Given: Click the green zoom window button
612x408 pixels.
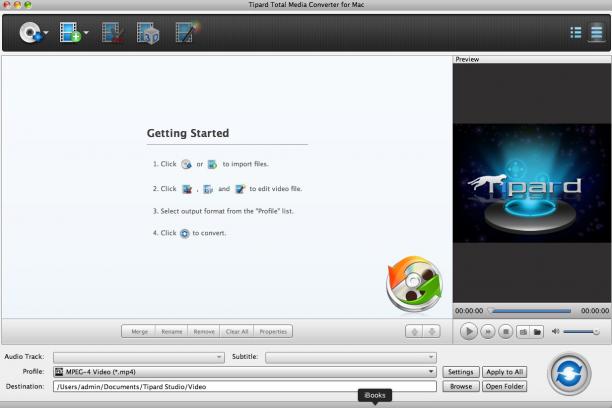Looking at the screenshot, I should pyautogui.click(x=27, y=5).
